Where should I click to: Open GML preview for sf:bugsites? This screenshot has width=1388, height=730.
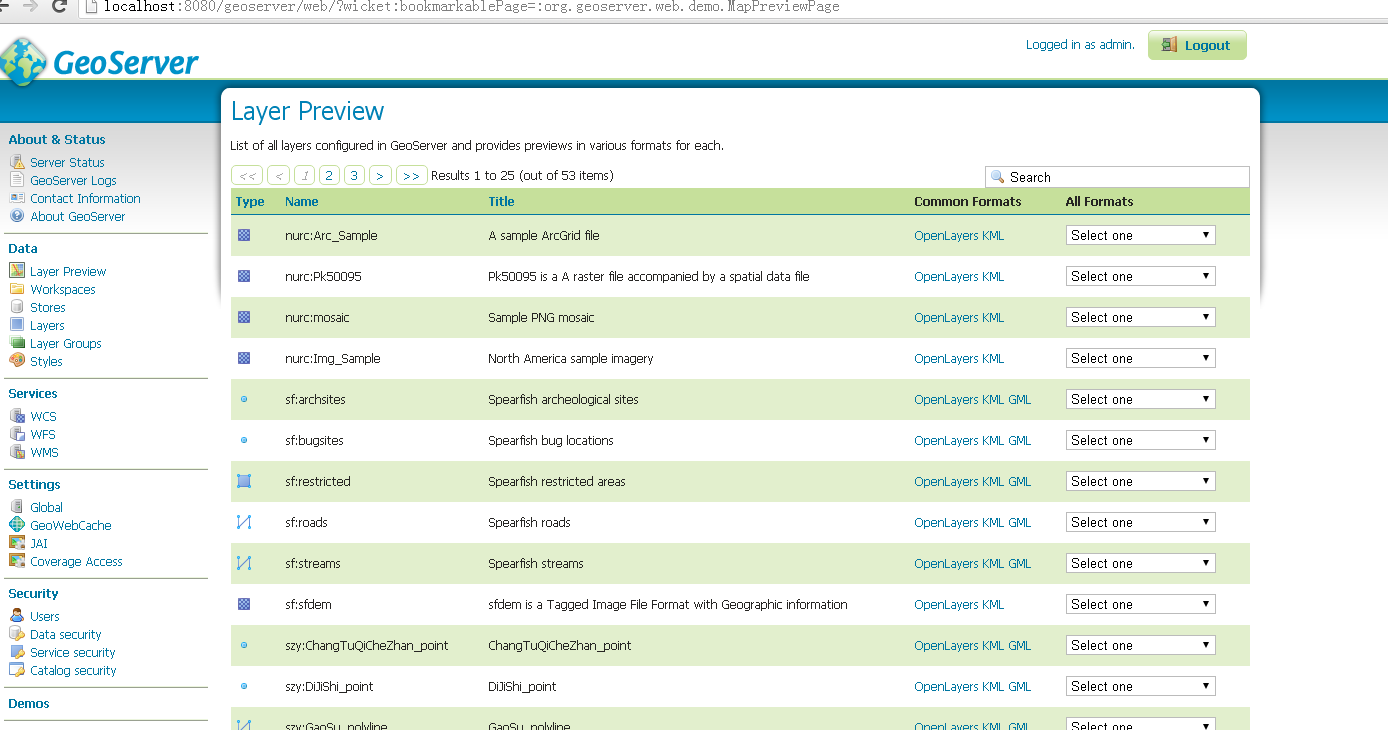click(1019, 440)
